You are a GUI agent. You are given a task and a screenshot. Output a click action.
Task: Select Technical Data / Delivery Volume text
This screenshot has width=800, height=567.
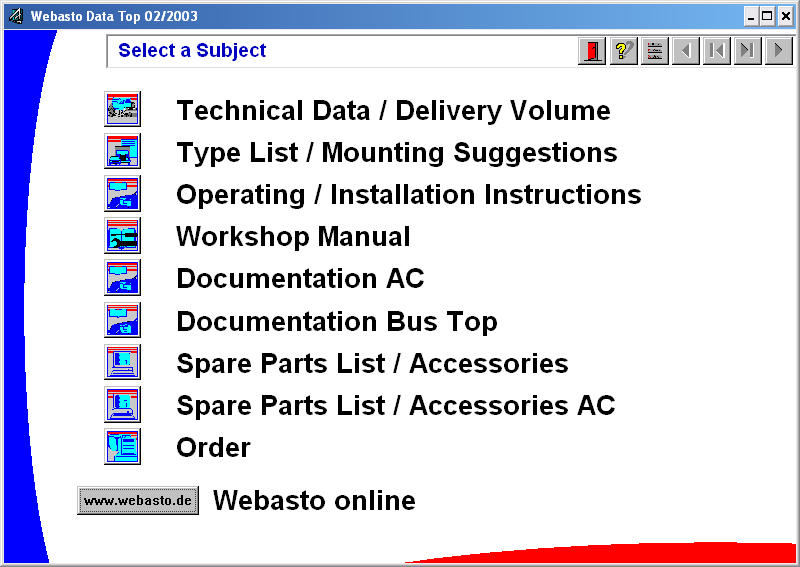[393, 111]
